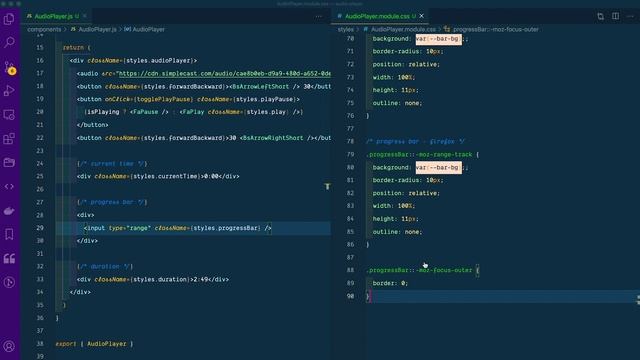Open the simplecast audio URL link
Screen dimensions: 640x360
point(224,73)
